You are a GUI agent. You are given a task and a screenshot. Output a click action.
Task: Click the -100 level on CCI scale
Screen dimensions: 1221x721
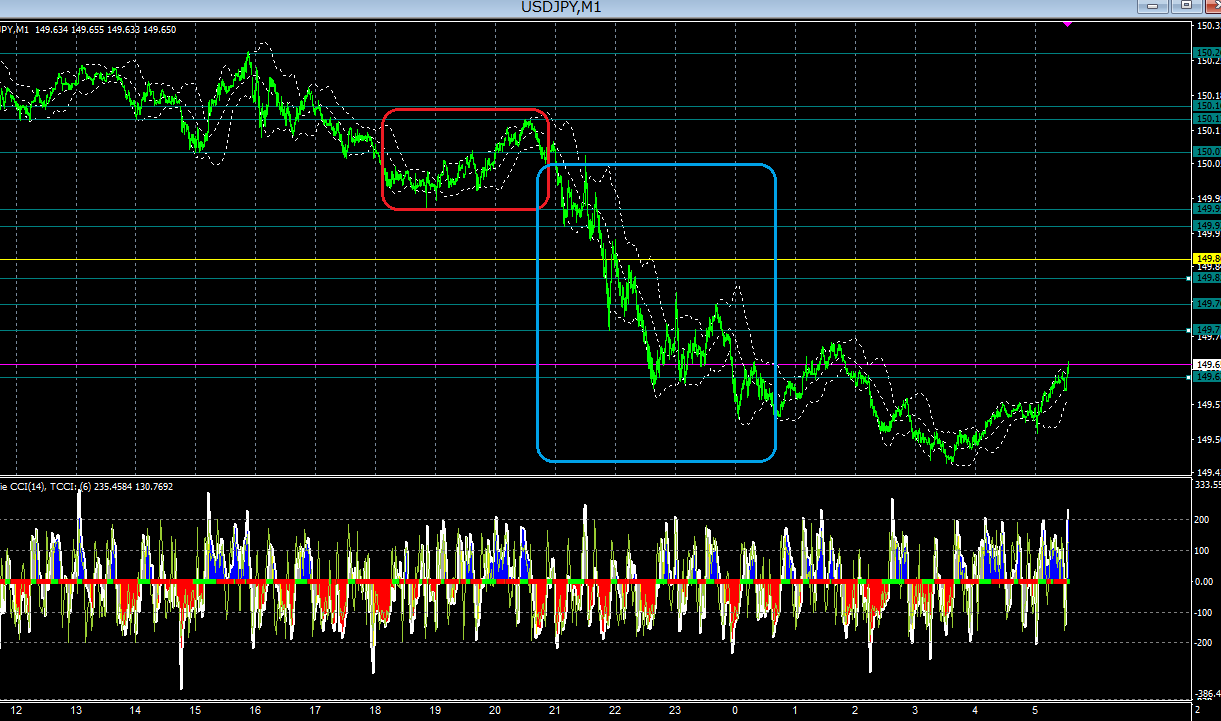coord(1205,612)
